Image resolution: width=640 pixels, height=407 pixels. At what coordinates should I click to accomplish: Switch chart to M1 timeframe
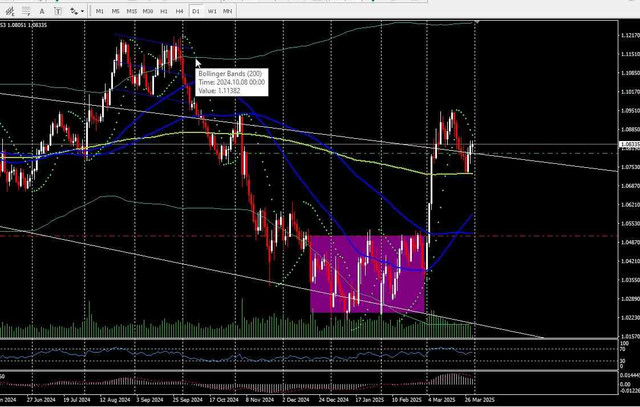(100, 11)
